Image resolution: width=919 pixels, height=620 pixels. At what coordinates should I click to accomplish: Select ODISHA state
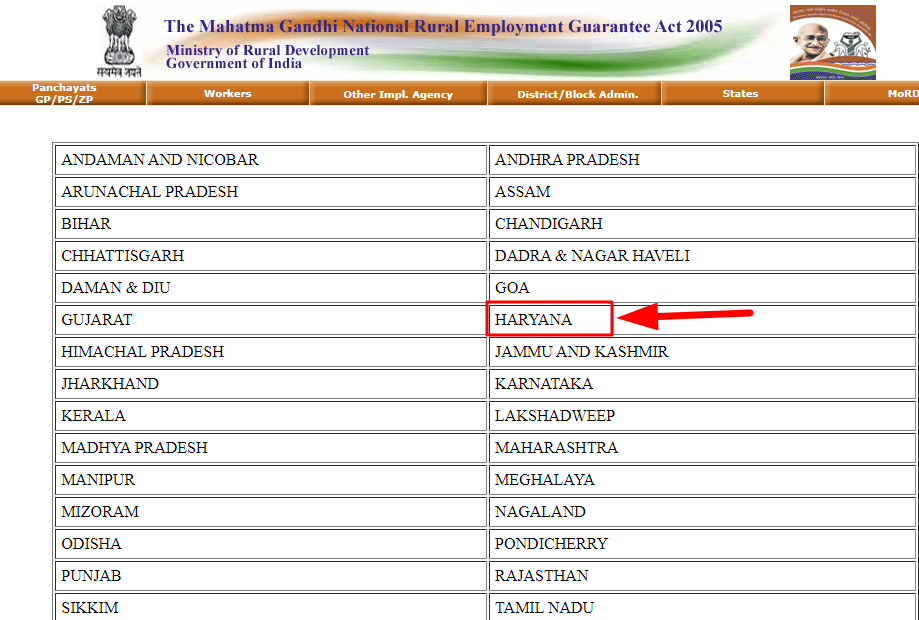click(x=91, y=544)
